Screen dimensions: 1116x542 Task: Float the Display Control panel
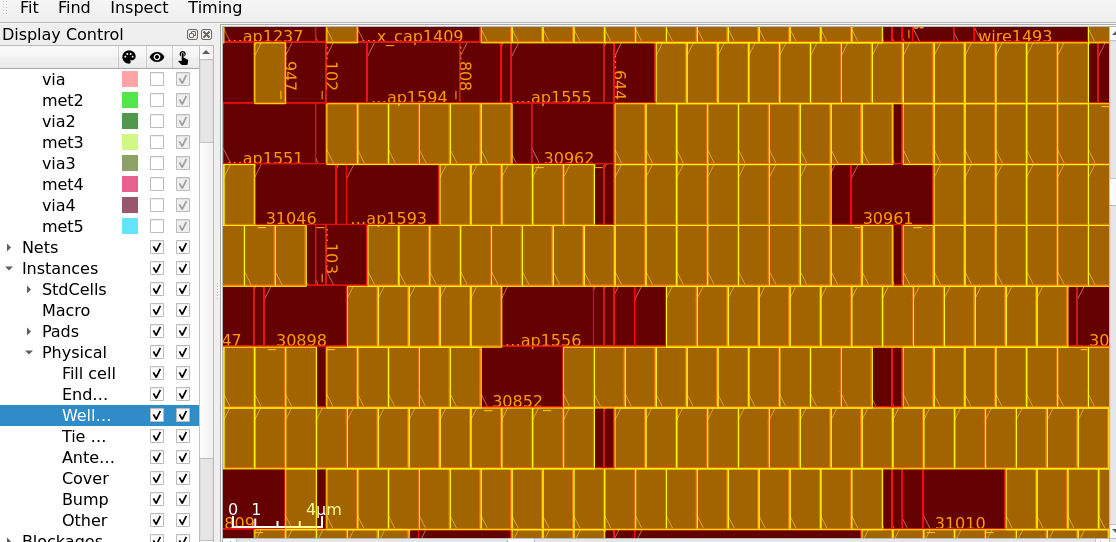(x=192, y=34)
